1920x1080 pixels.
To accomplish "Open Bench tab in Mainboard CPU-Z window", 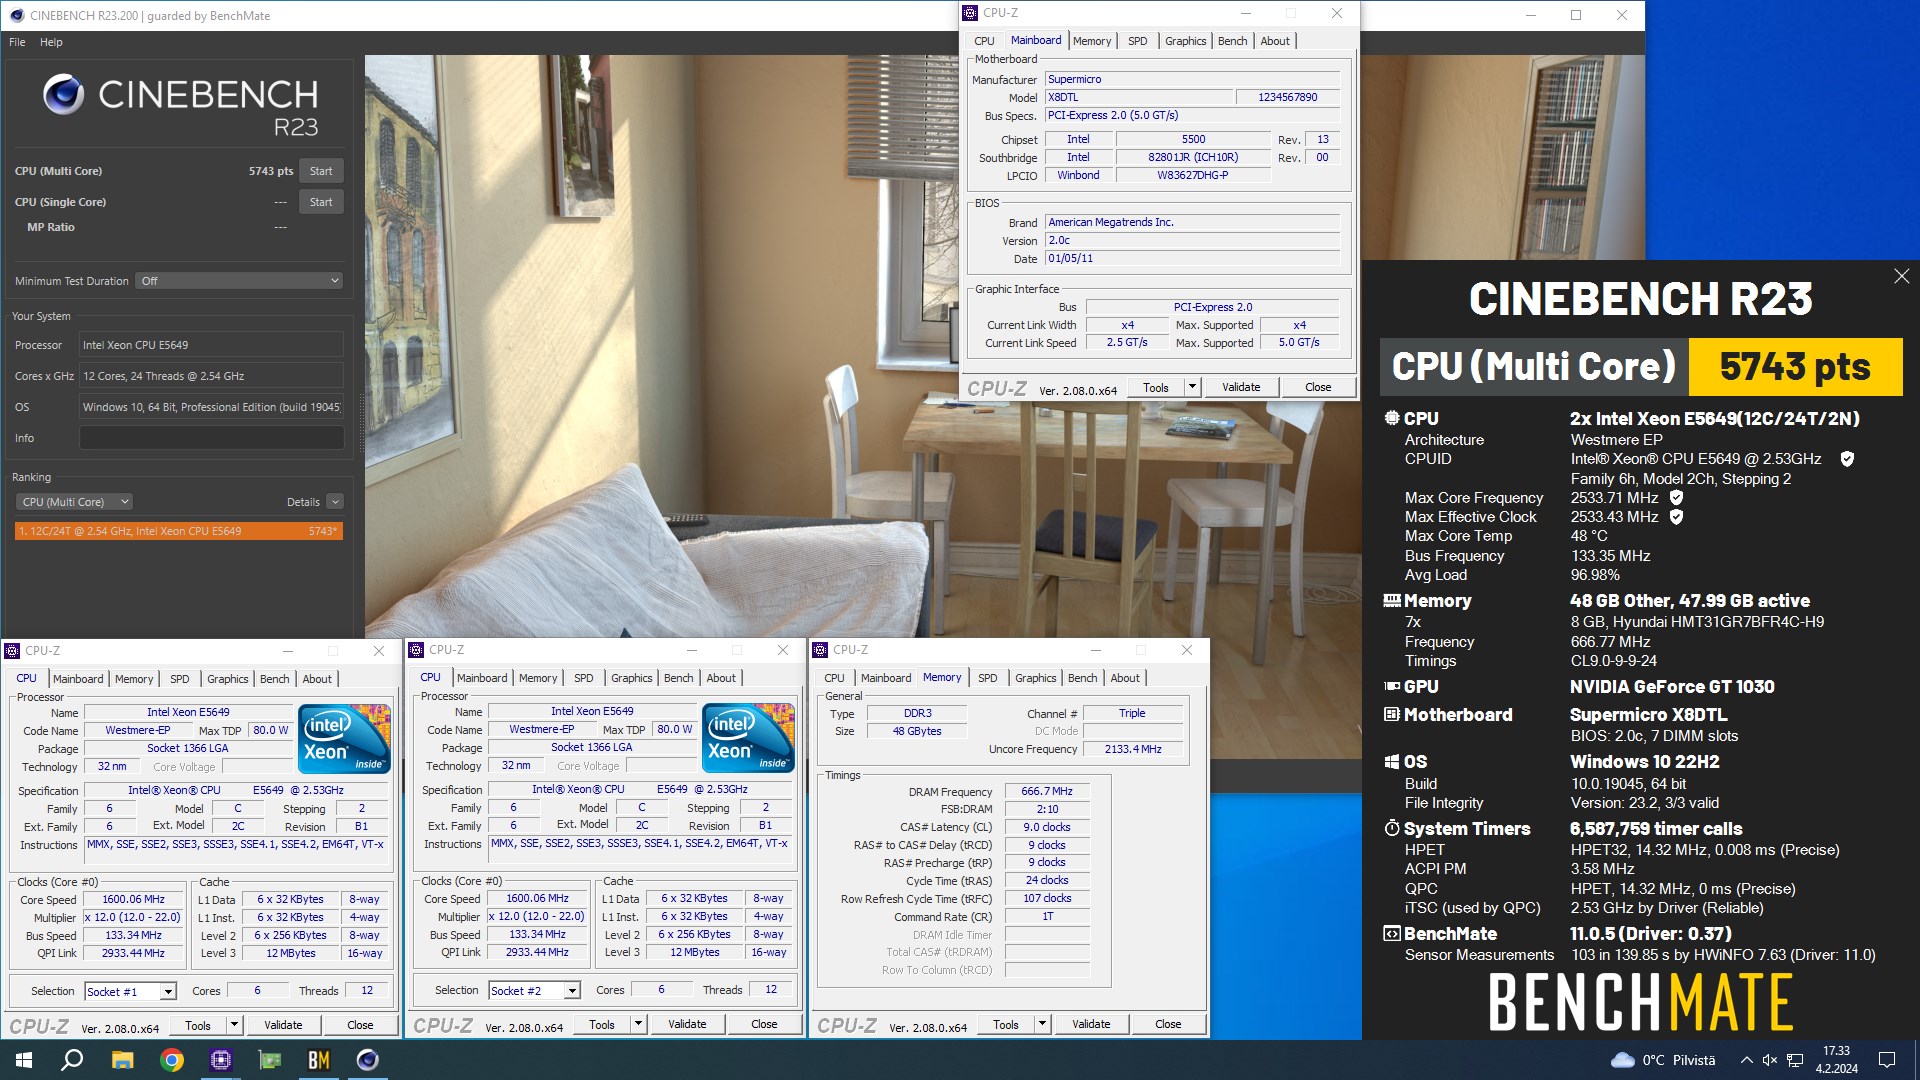I will (x=1233, y=41).
